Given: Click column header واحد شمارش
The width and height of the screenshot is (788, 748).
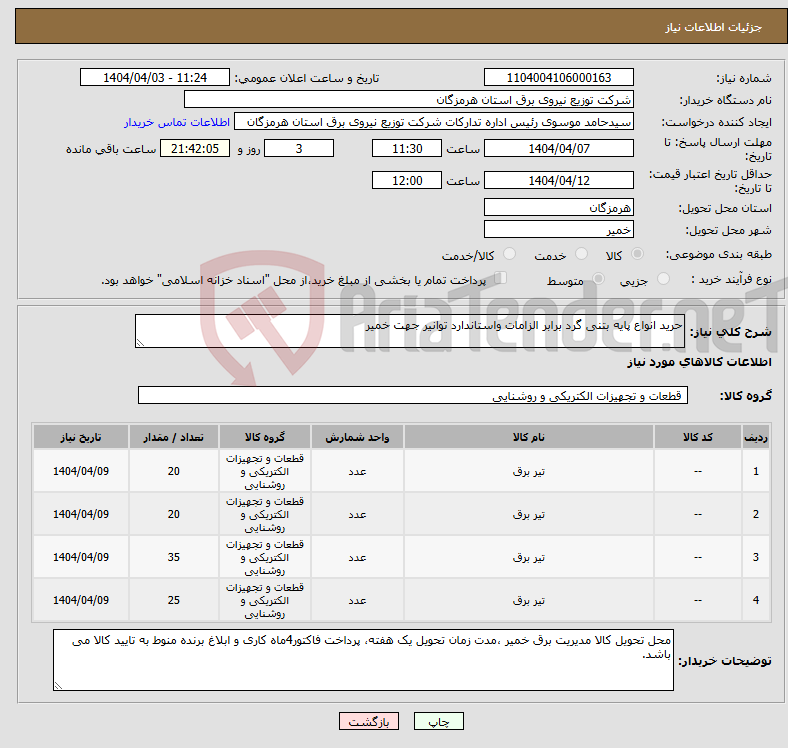Looking at the screenshot, I should tap(357, 437).
